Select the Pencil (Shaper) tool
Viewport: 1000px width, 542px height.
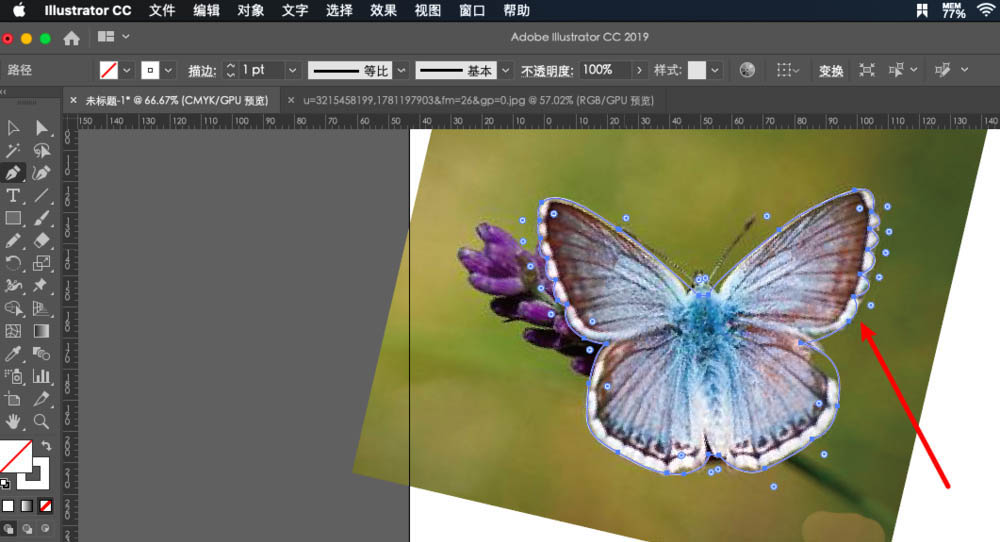tap(13, 240)
